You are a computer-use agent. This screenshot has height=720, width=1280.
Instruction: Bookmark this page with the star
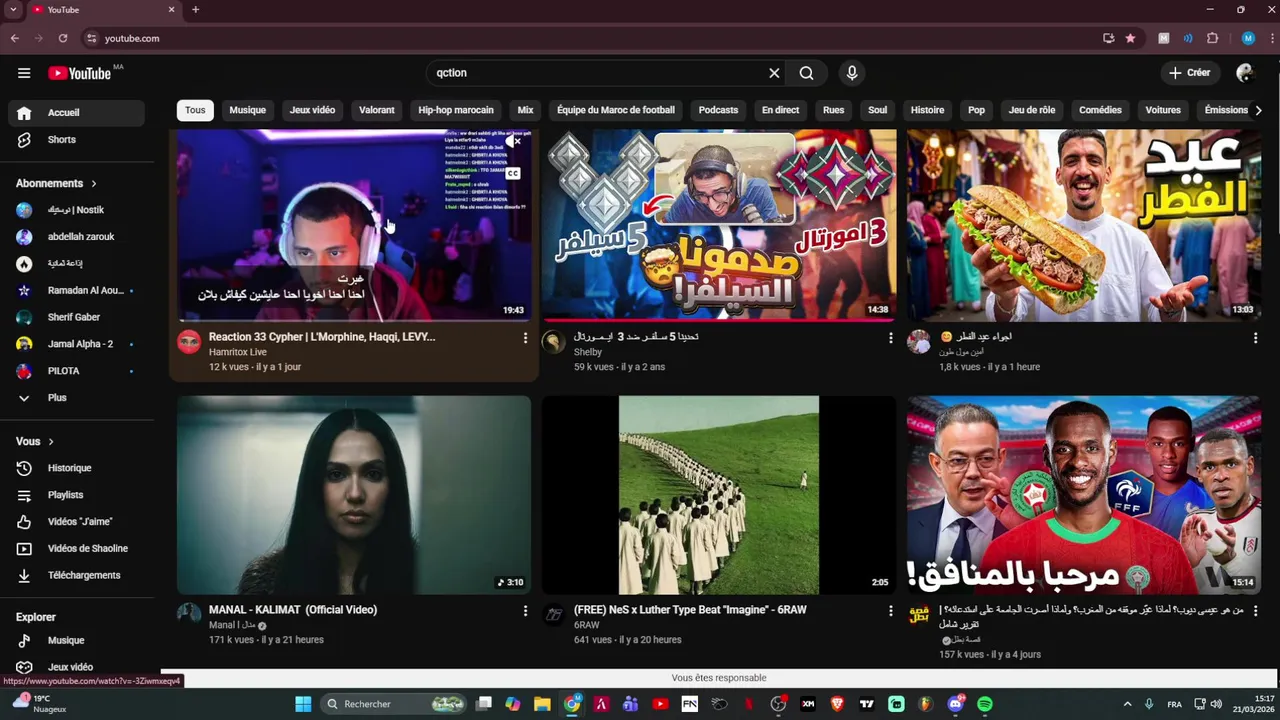coord(1130,38)
